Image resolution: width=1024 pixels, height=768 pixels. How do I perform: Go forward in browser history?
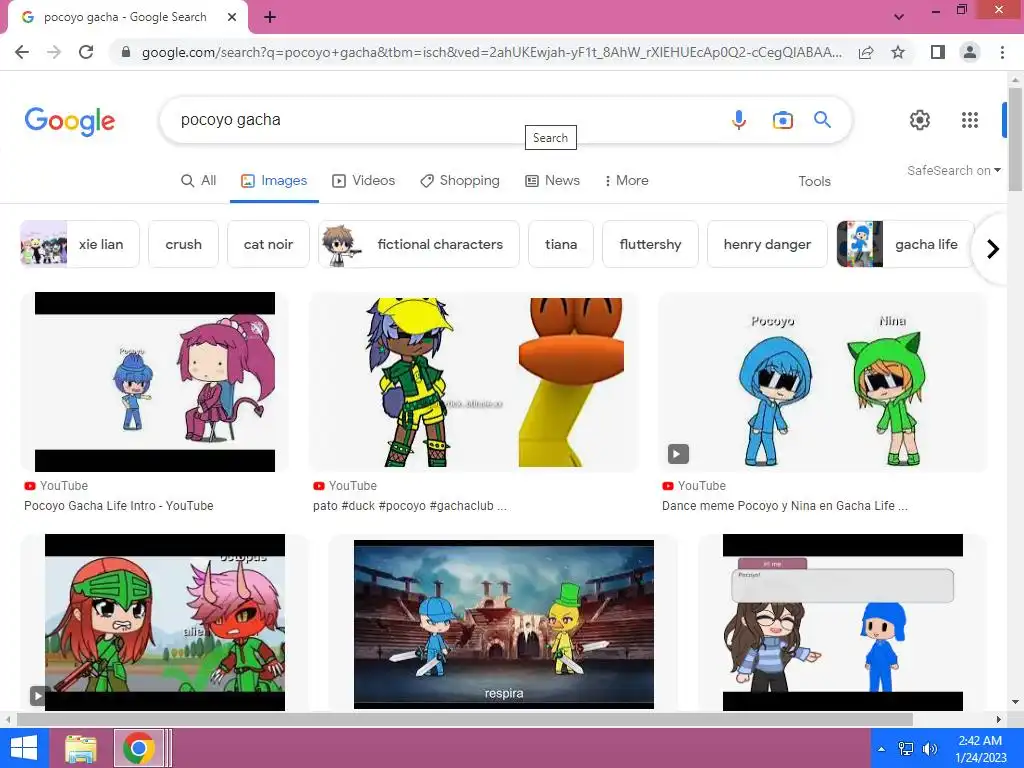[x=54, y=52]
